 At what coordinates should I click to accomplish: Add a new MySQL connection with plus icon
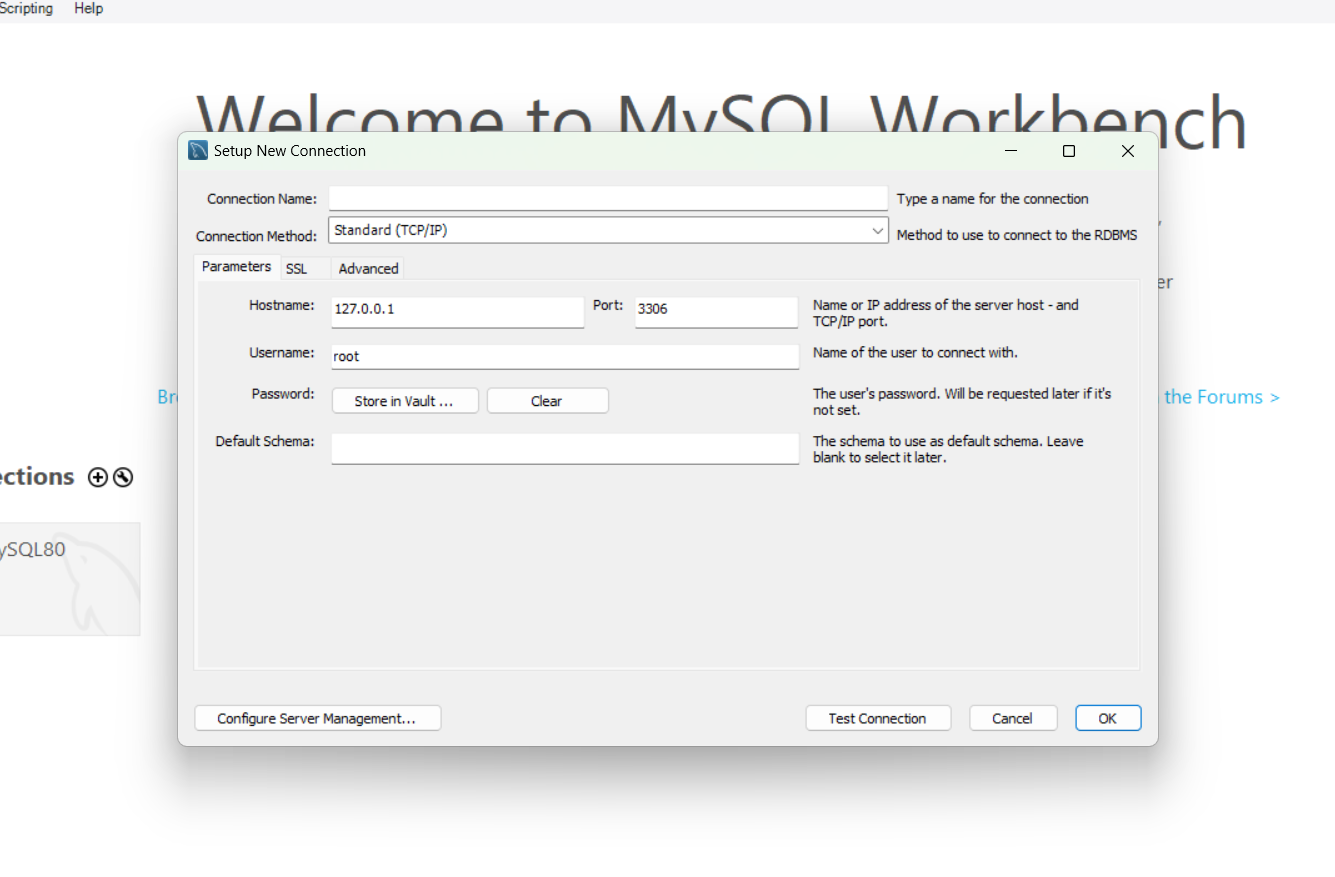98,477
